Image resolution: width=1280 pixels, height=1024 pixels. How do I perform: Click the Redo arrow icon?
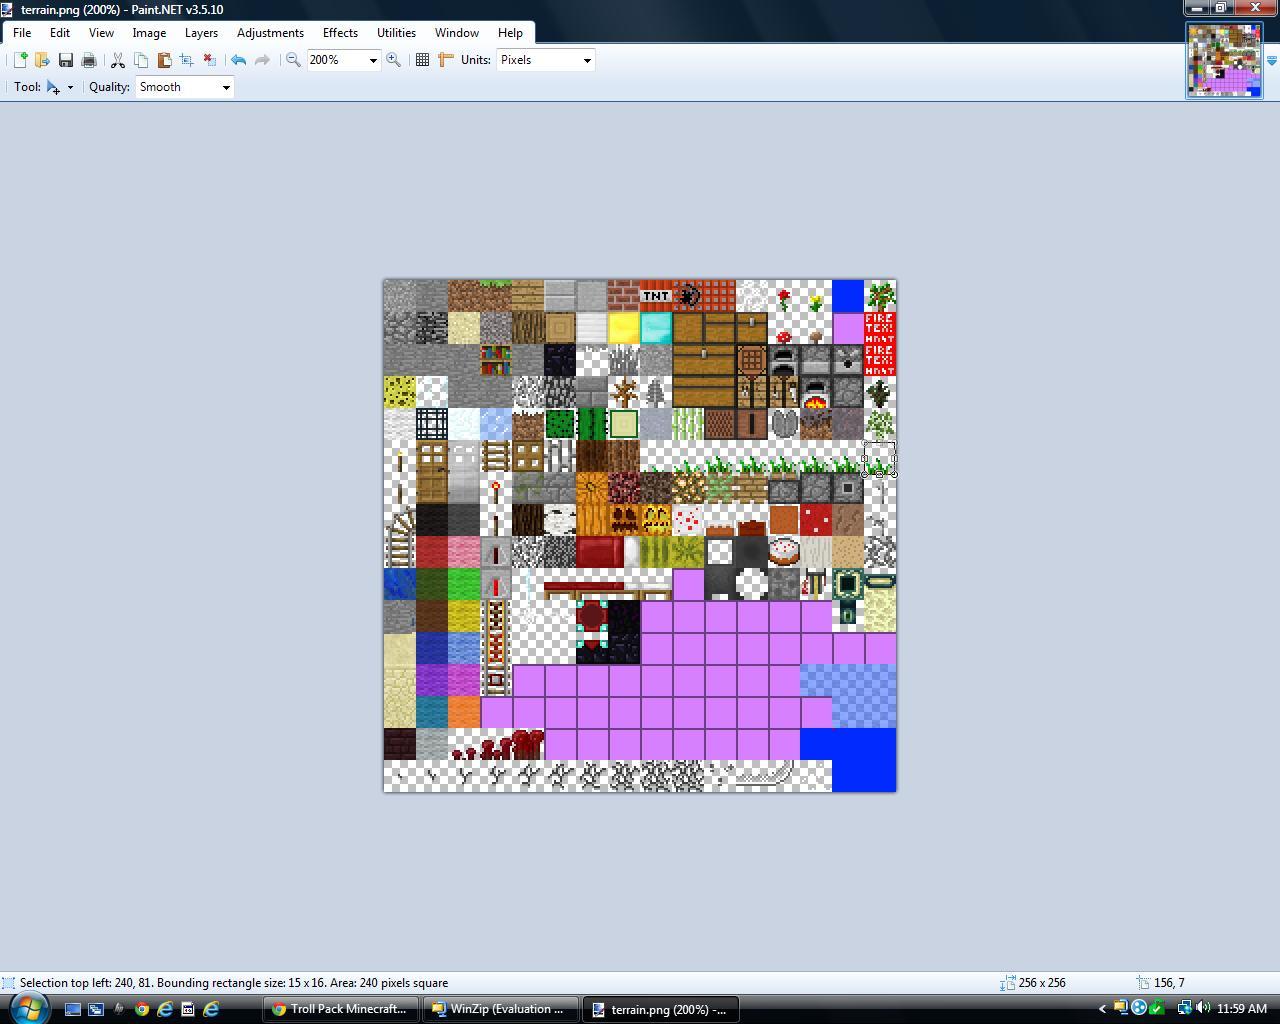click(262, 60)
